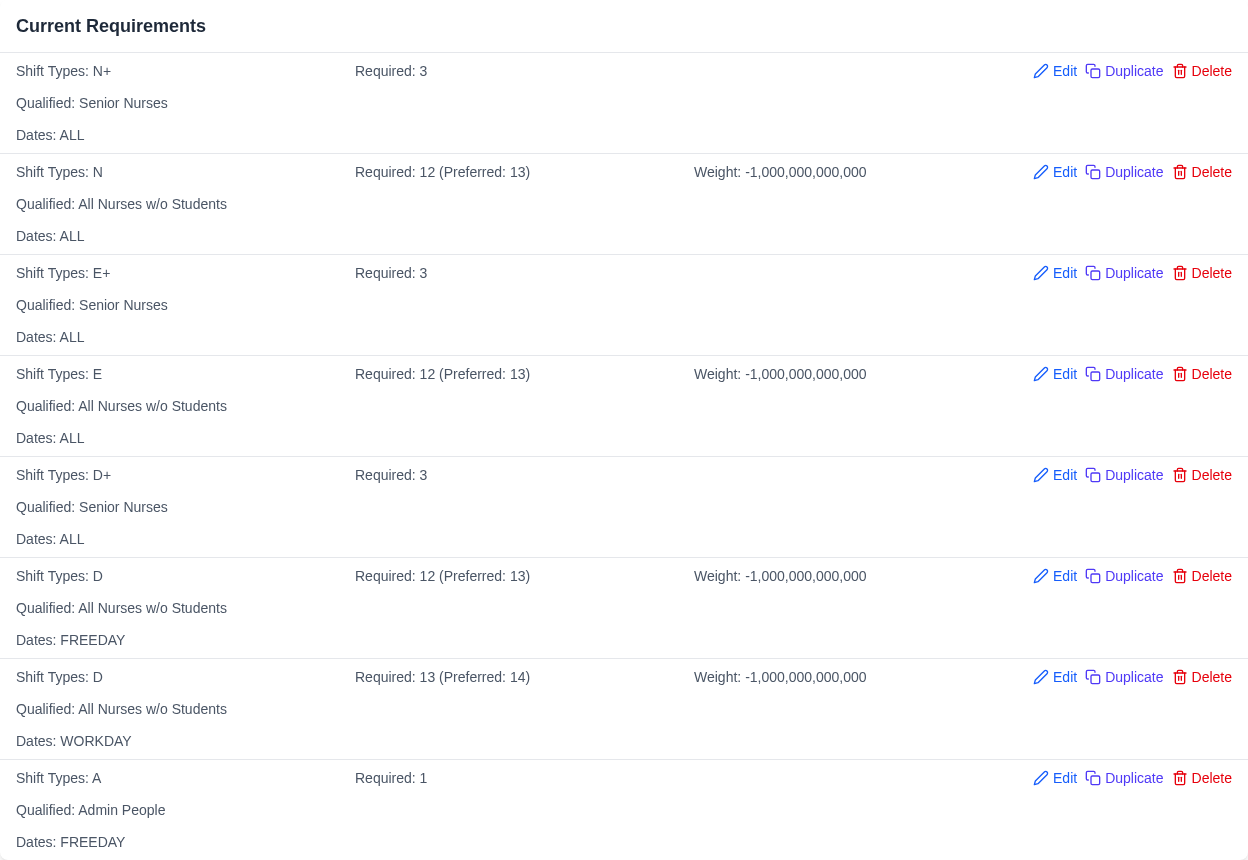Click the Weight value in the WORKDAY row
The height and width of the screenshot is (860, 1248).
click(x=780, y=677)
